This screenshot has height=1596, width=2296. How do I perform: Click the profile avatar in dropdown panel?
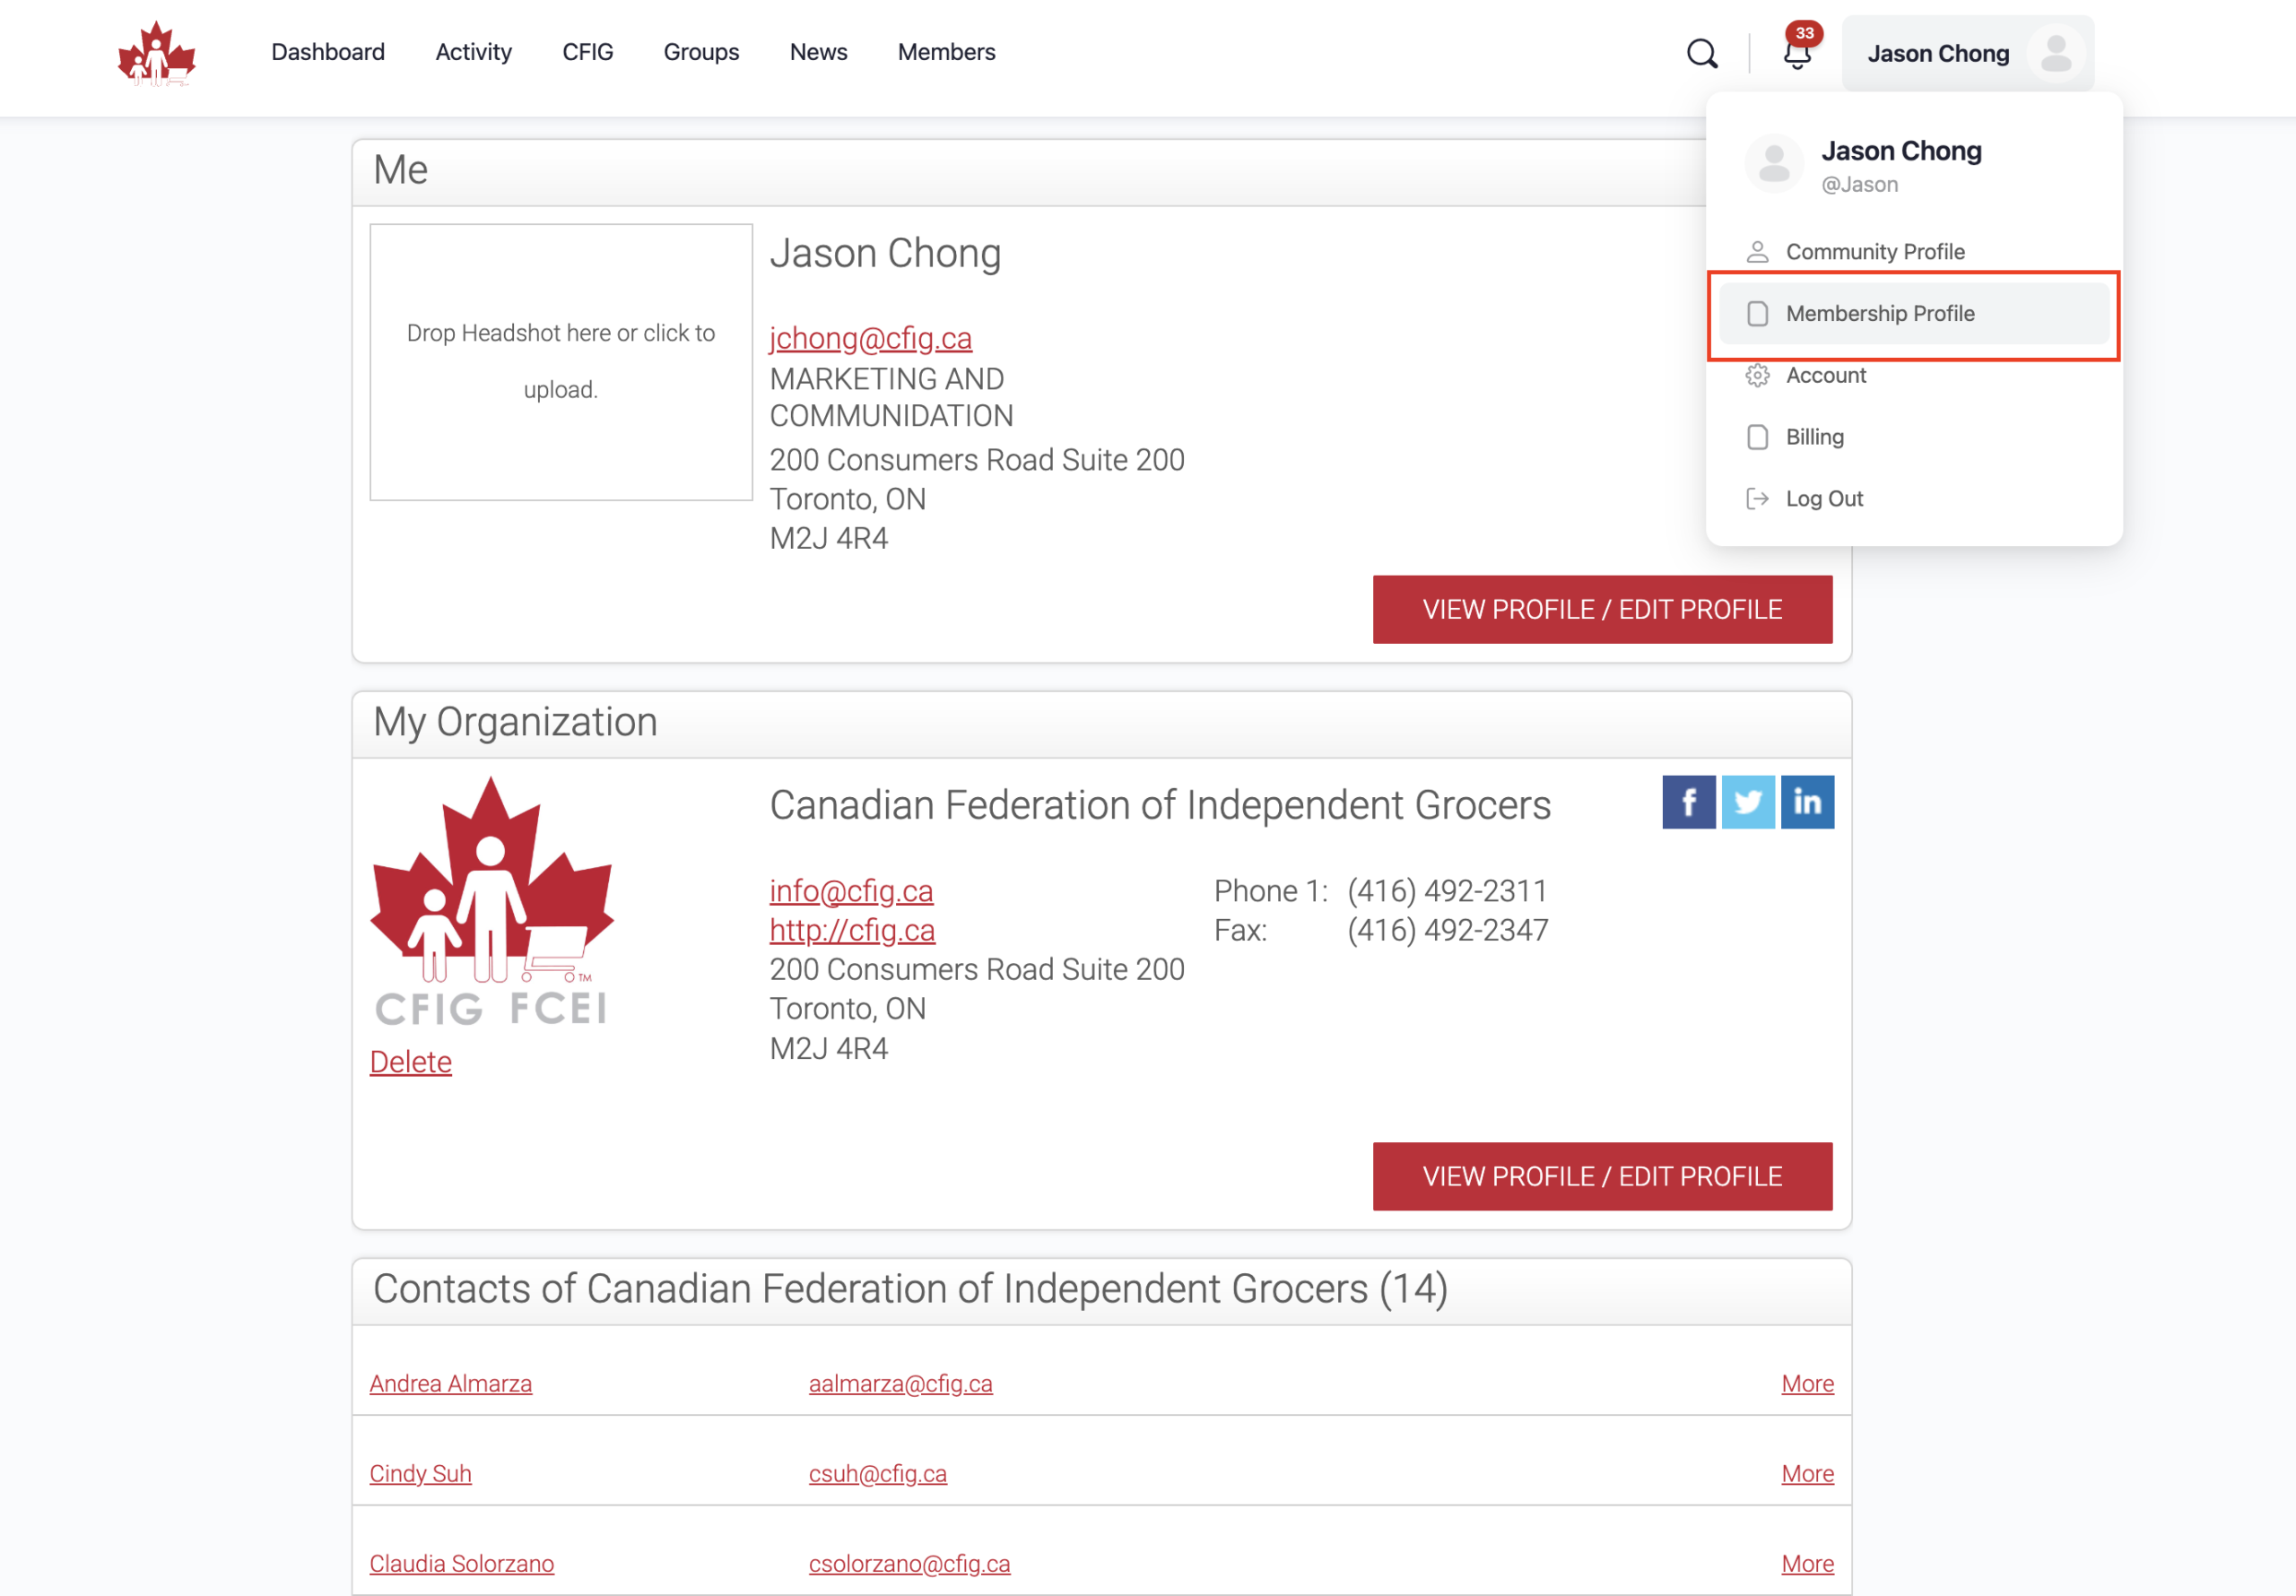click(x=1774, y=164)
